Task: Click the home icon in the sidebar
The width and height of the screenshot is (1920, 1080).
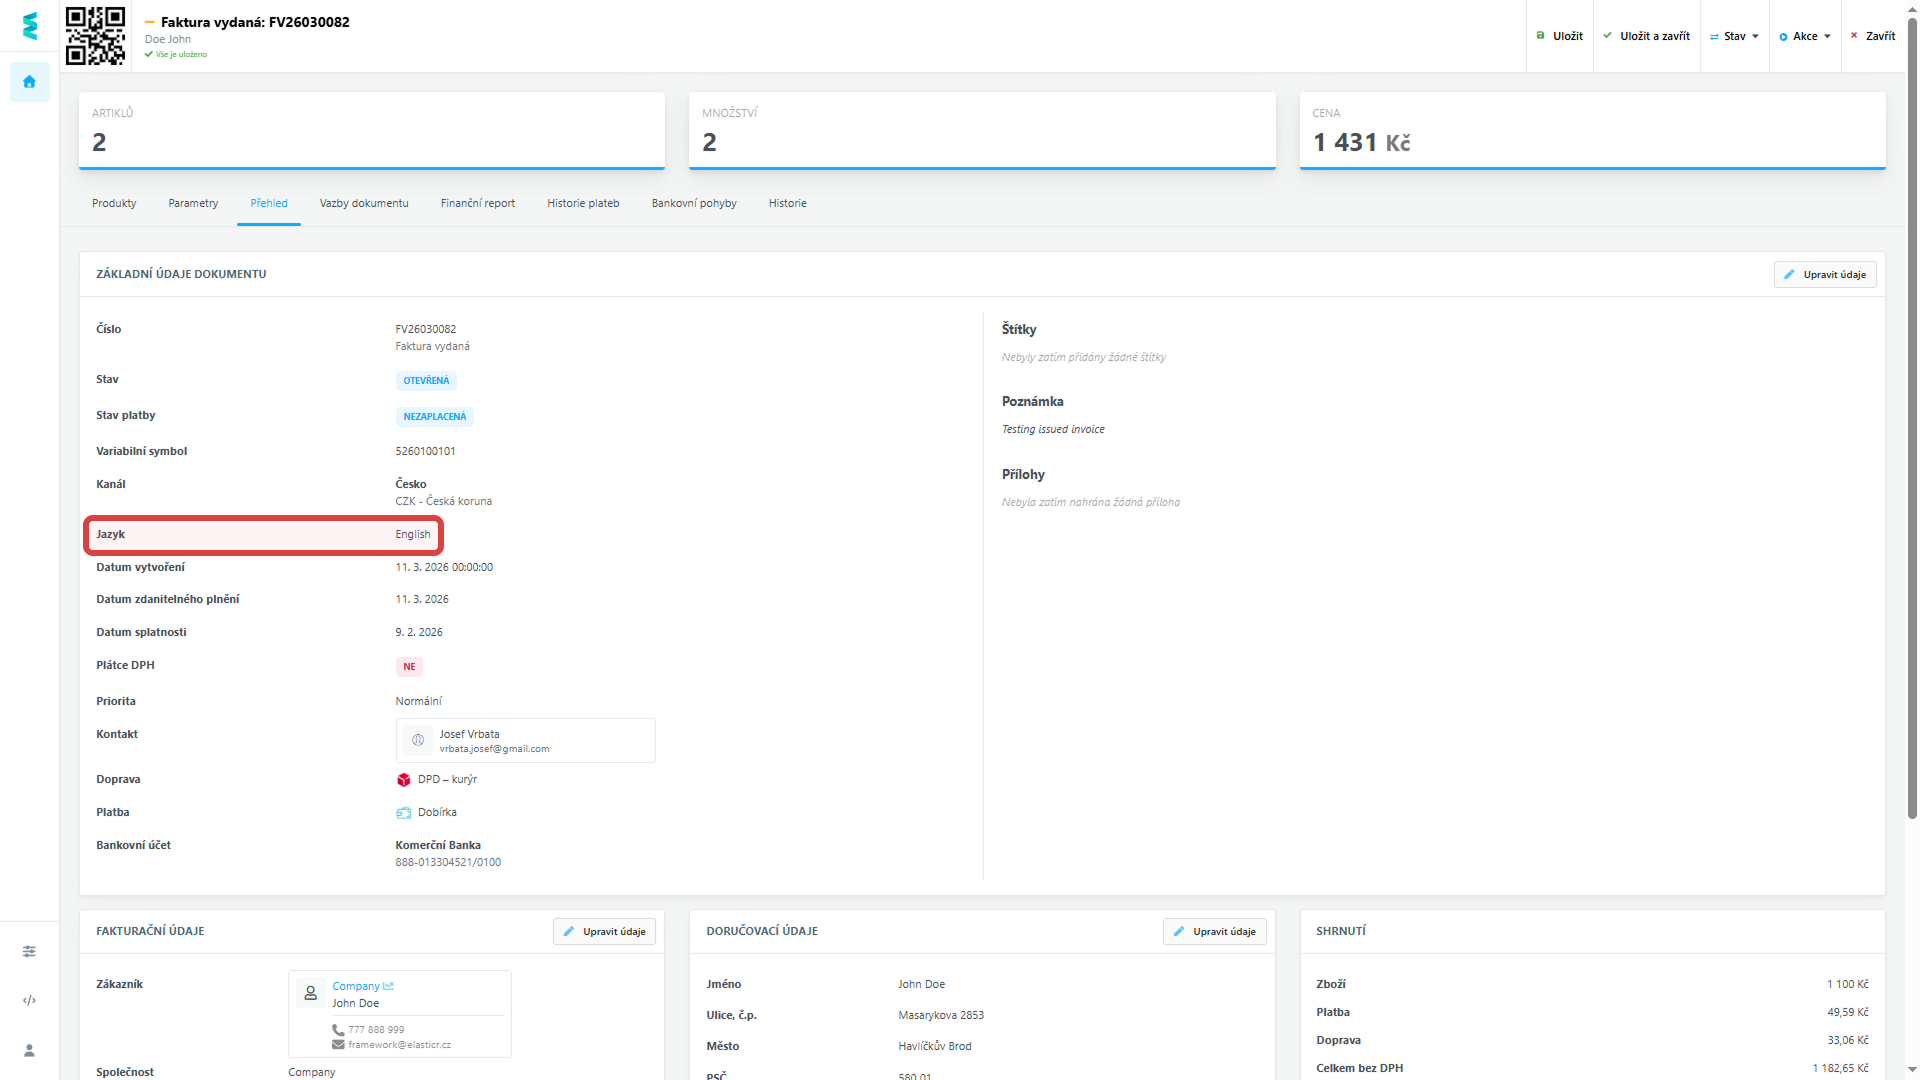Action: pos(29,82)
